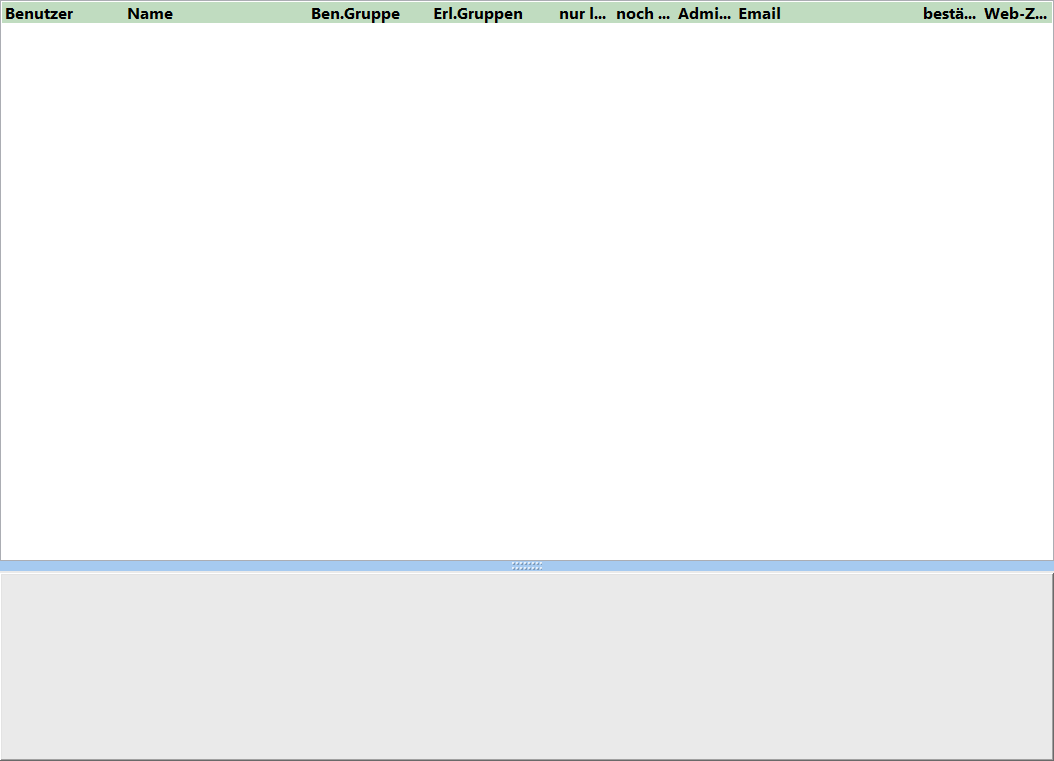Sort the list by Benutzer column
Image resolution: width=1054 pixels, height=761 pixels.
tap(40, 14)
